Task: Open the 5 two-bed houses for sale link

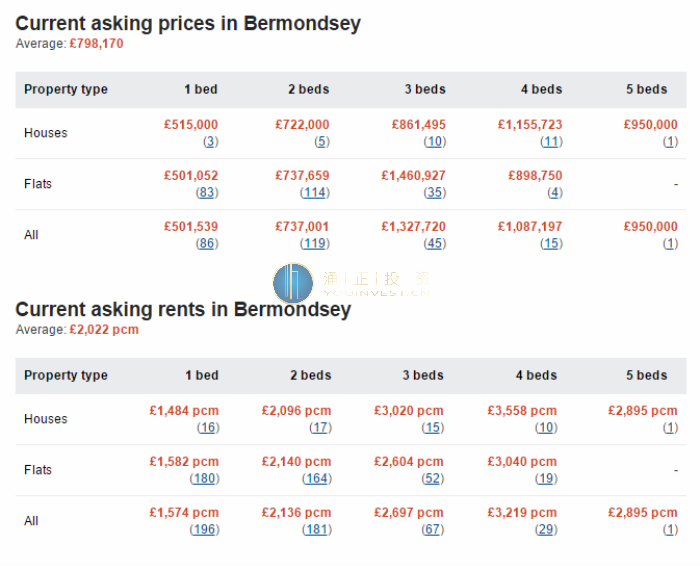Action: tap(322, 142)
